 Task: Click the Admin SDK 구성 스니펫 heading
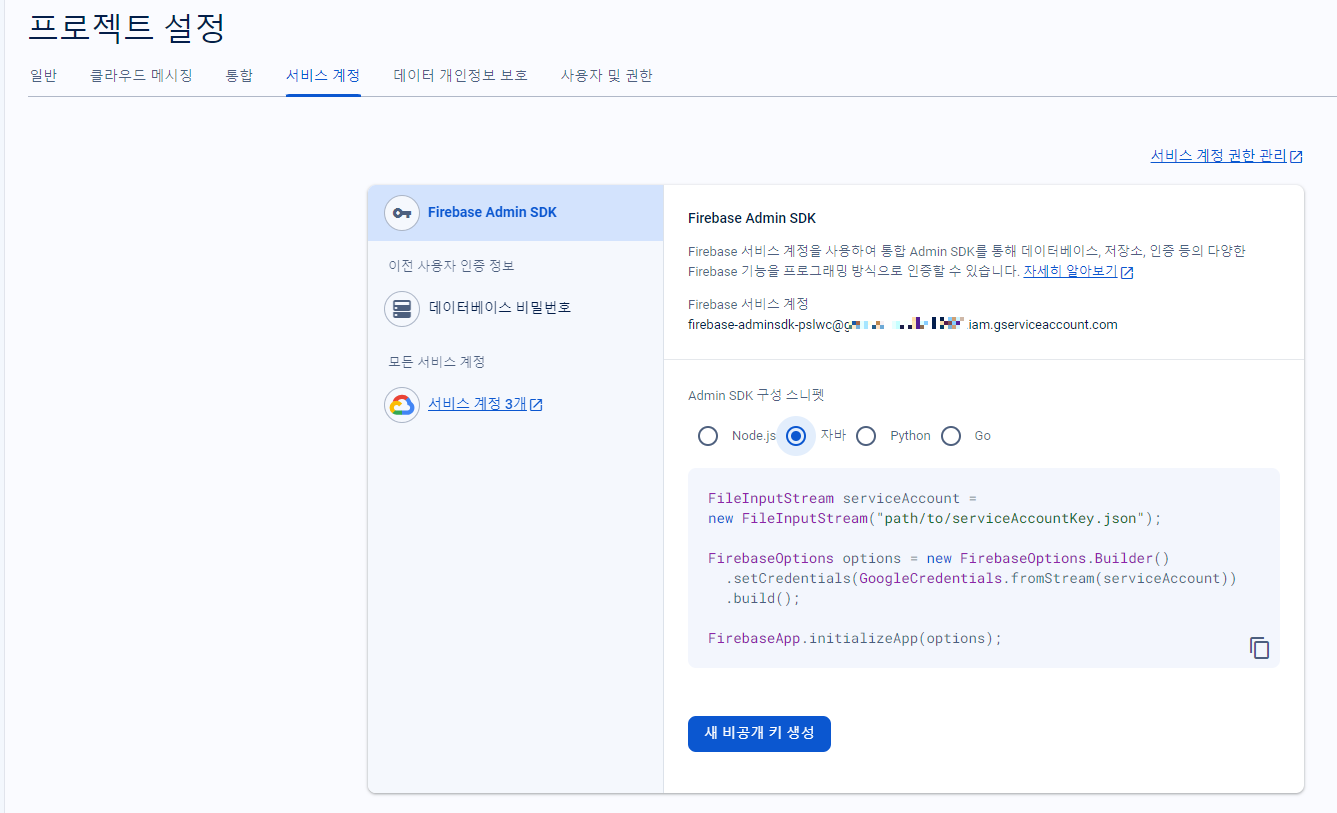(x=756, y=396)
